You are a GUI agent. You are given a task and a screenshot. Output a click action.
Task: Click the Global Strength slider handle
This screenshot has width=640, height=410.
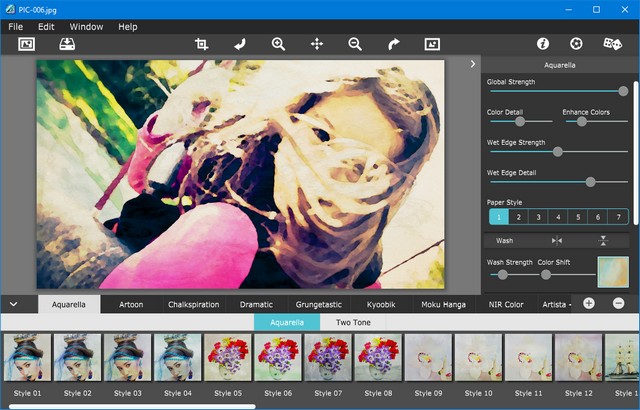pyautogui.click(x=623, y=91)
